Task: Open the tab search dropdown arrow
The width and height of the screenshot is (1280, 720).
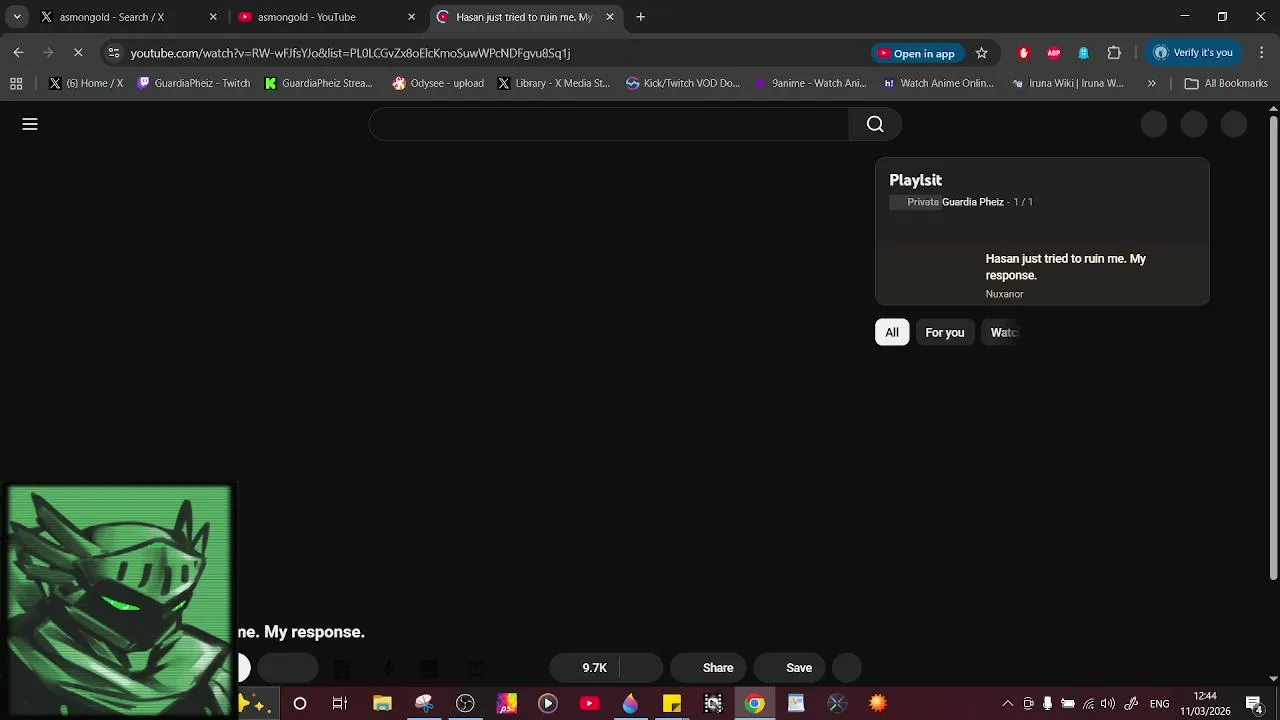Action: click(x=17, y=17)
